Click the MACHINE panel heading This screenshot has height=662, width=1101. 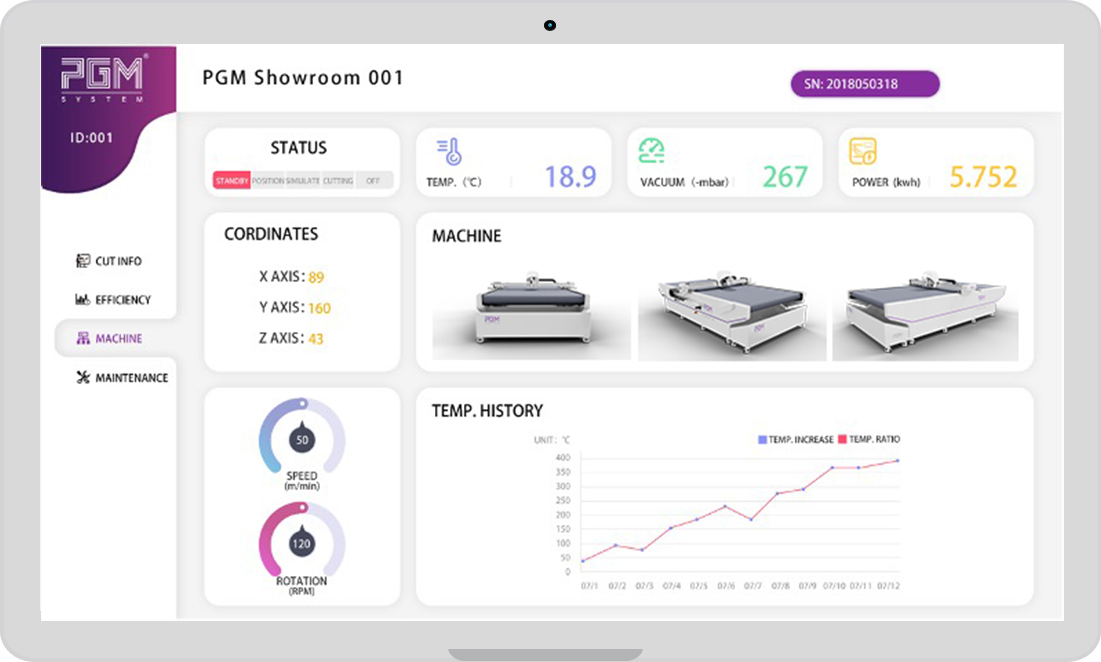[x=466, y=236]
